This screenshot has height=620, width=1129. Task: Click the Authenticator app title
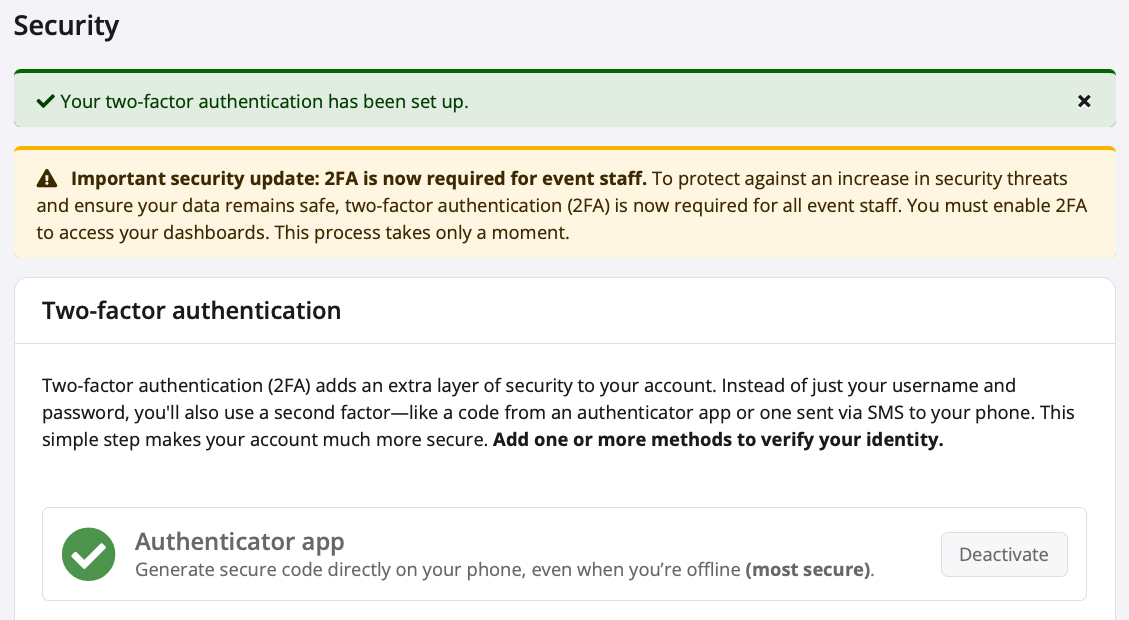click(239, 542)
